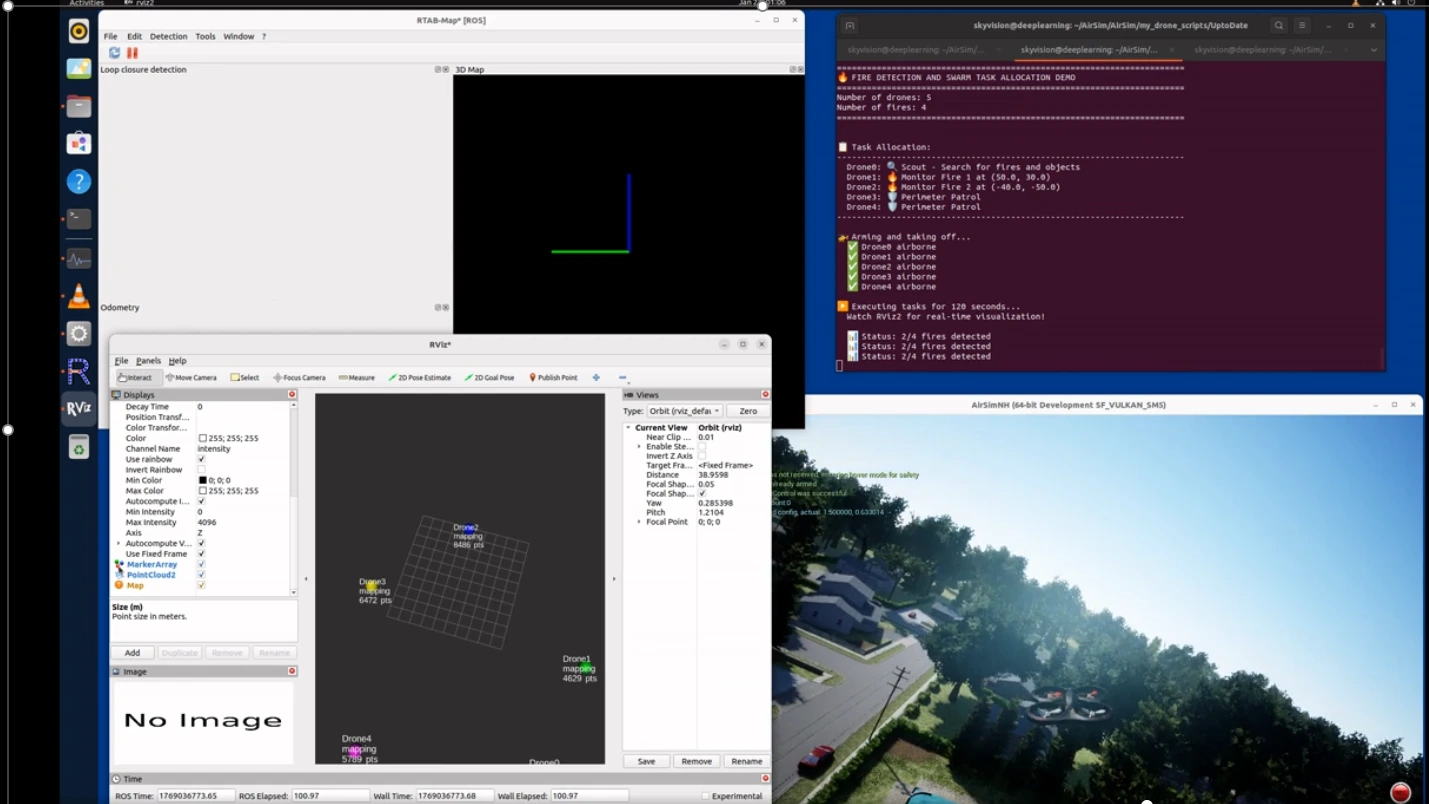Open the view Type dropdown (Orbit)

point(685,411)
